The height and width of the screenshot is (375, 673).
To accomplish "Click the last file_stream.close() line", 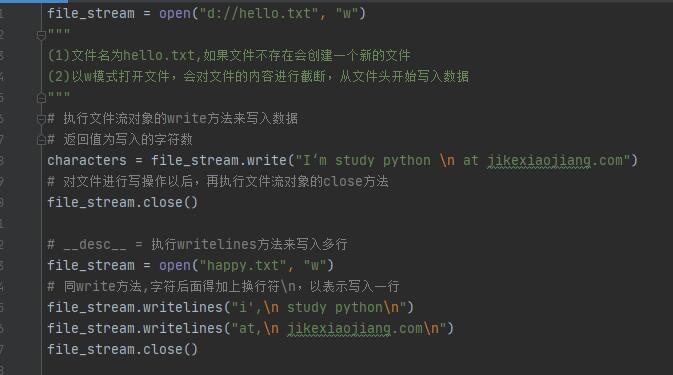I will (x=123, y=350).
